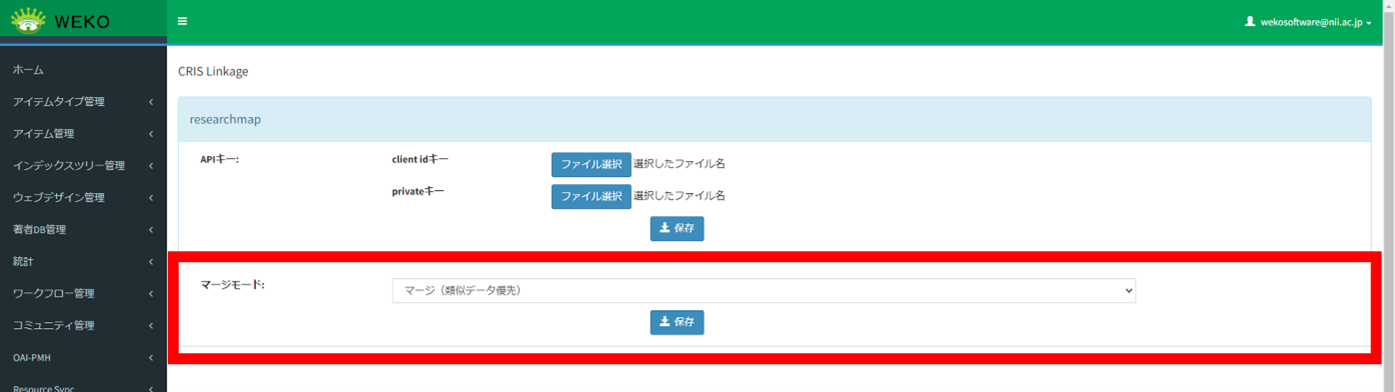Expand ワークフロー管理 menu
1395x392 pixels.
pos(83,294)
